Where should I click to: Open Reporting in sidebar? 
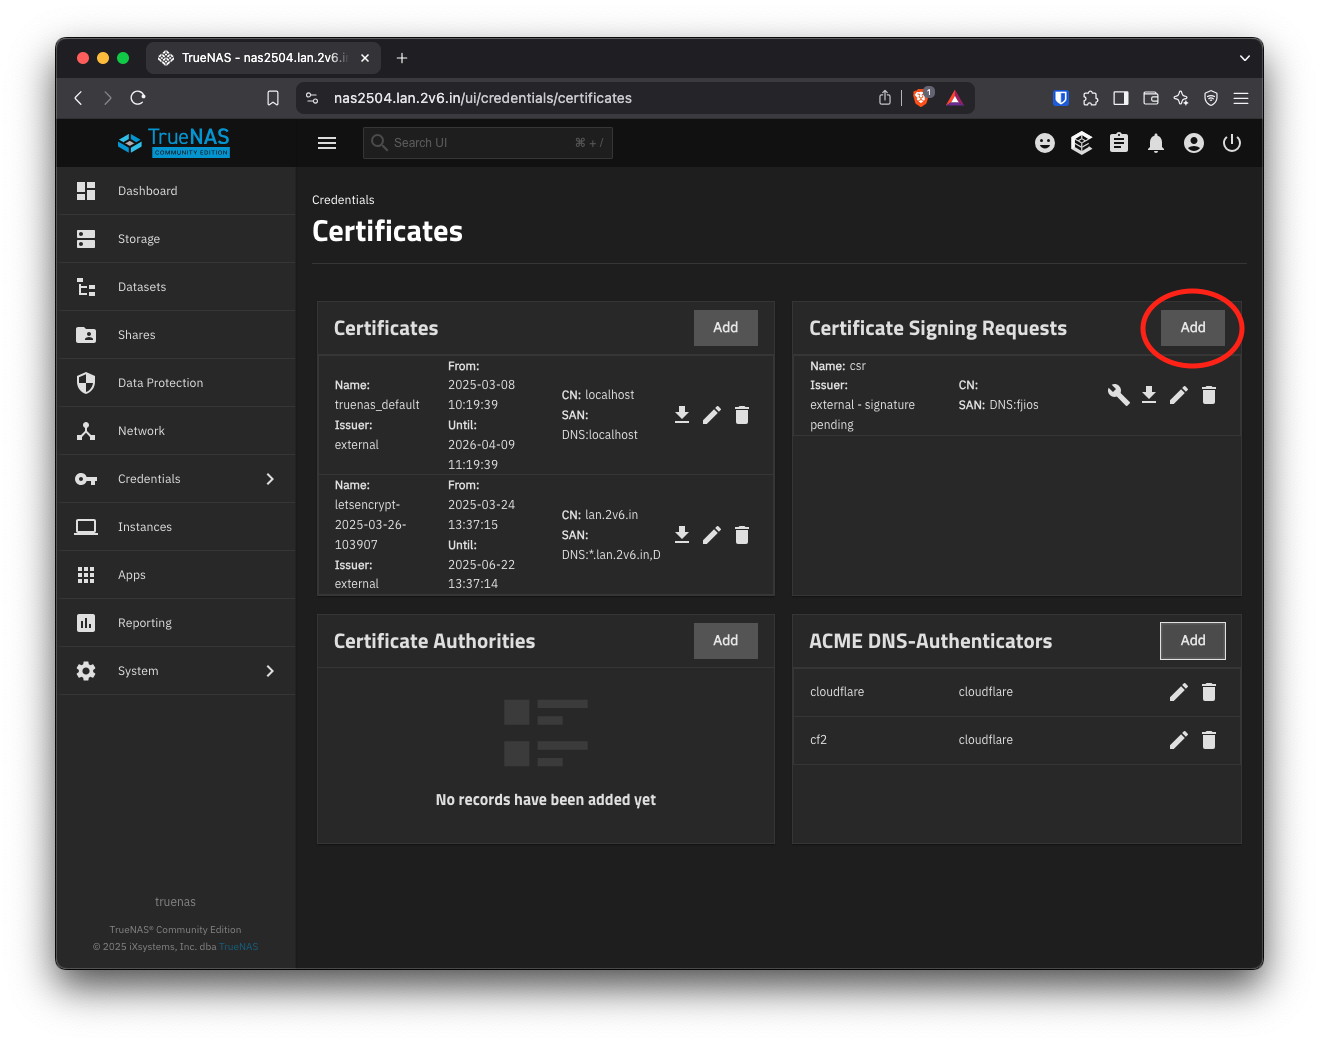click(x=176, y=623)
